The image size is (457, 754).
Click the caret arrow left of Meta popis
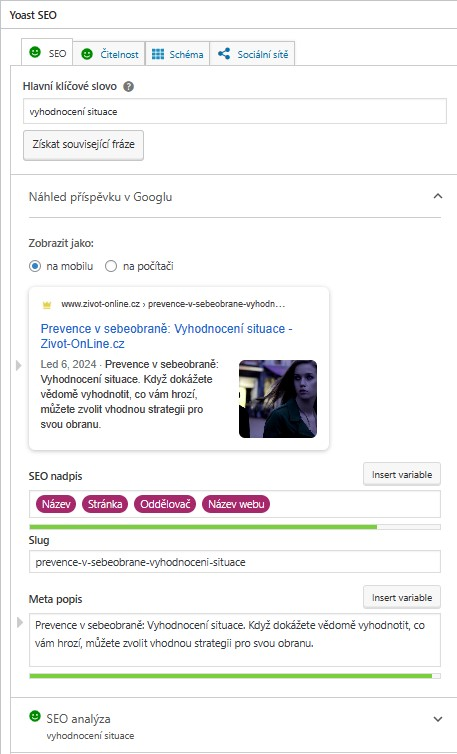20,623
